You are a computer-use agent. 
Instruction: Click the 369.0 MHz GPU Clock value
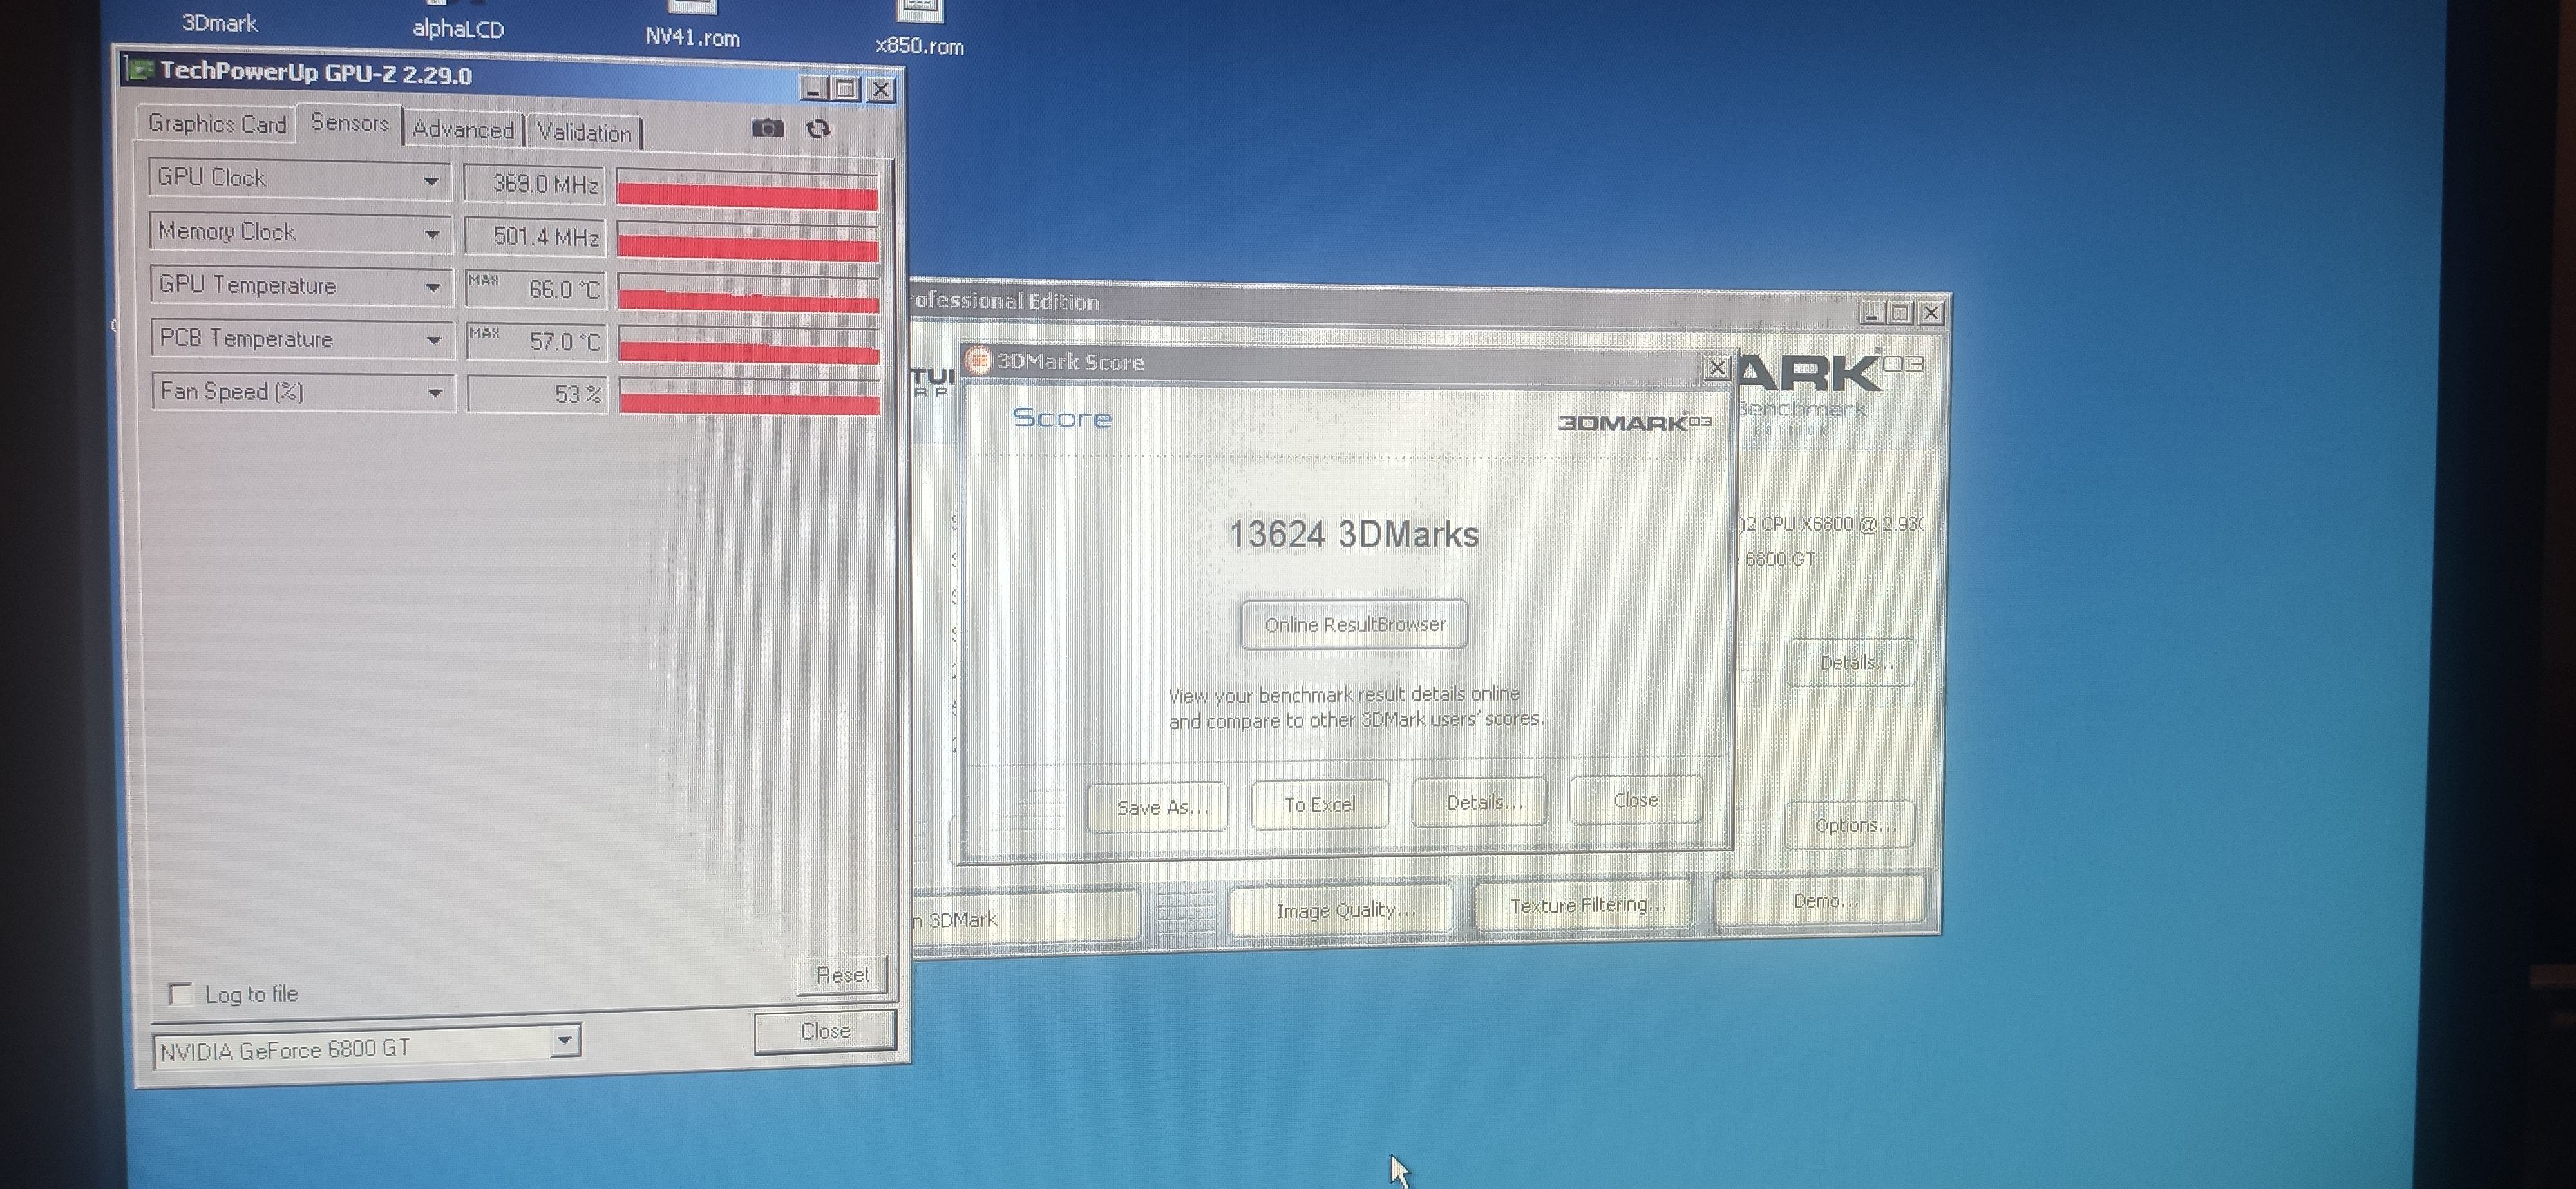point(534,184)
